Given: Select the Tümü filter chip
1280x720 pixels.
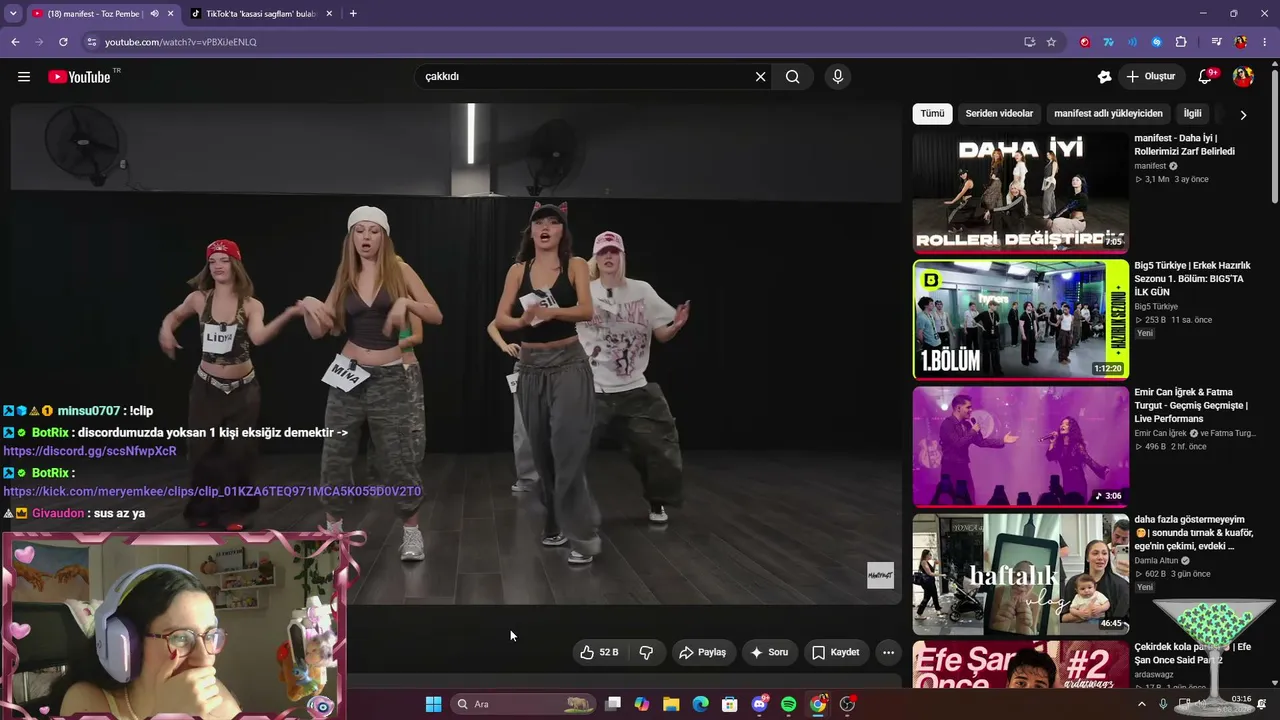Looking at the screenshot, I should 932,114.
